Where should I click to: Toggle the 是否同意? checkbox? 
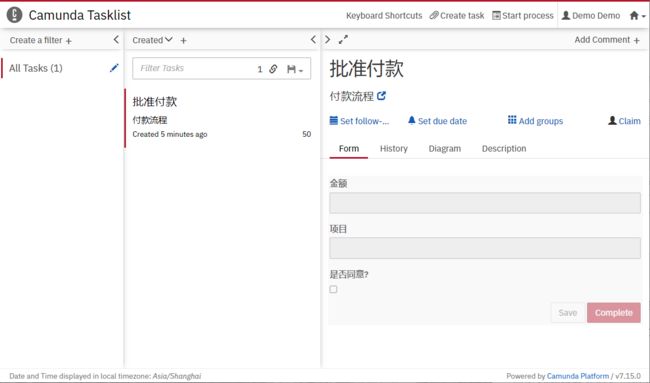pos(333,289)
